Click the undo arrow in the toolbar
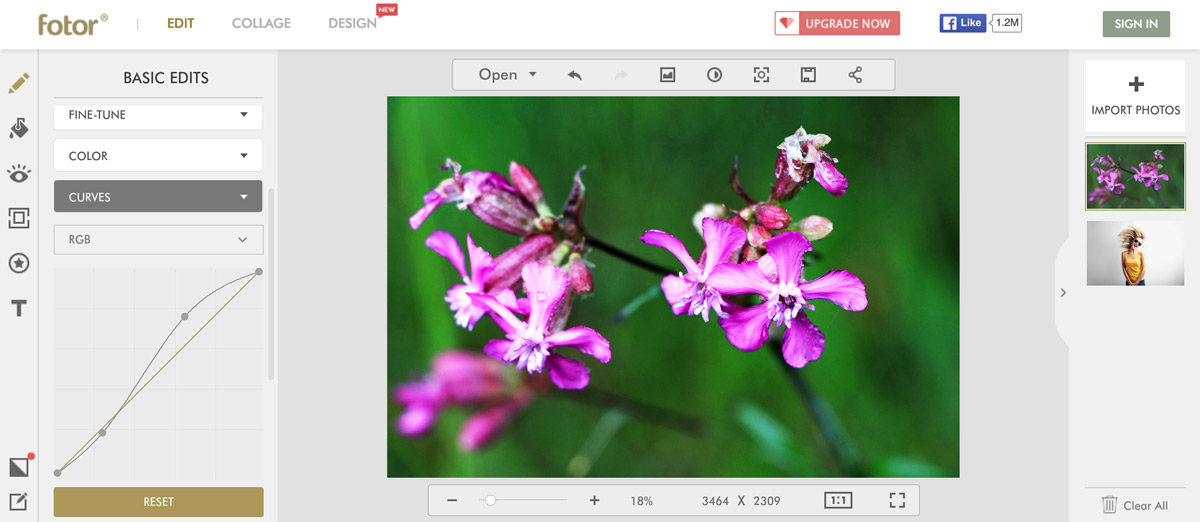 pos(574,75)
